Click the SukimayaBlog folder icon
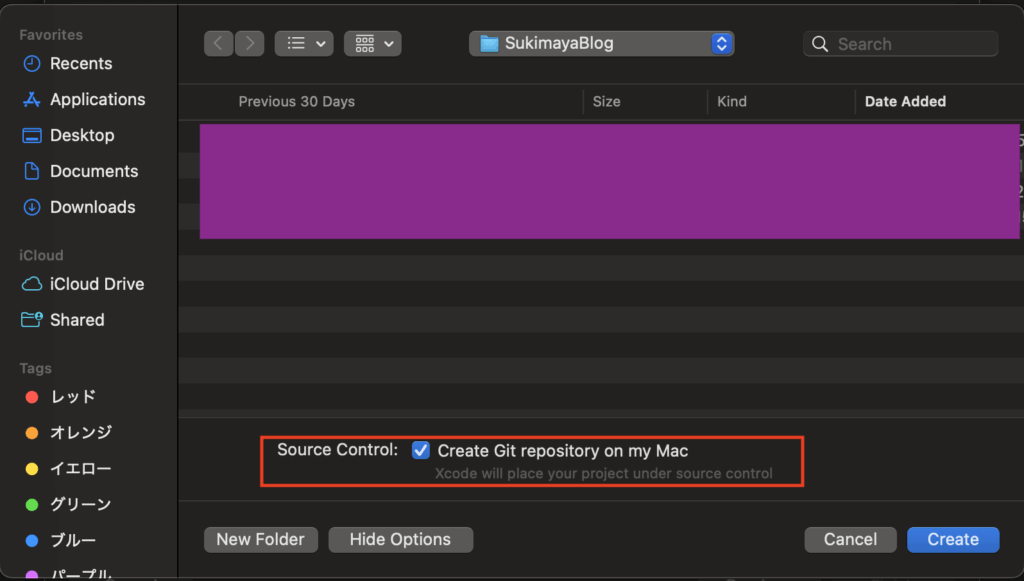The height and width of the screenshot is (581, 1024). (489, 44)
